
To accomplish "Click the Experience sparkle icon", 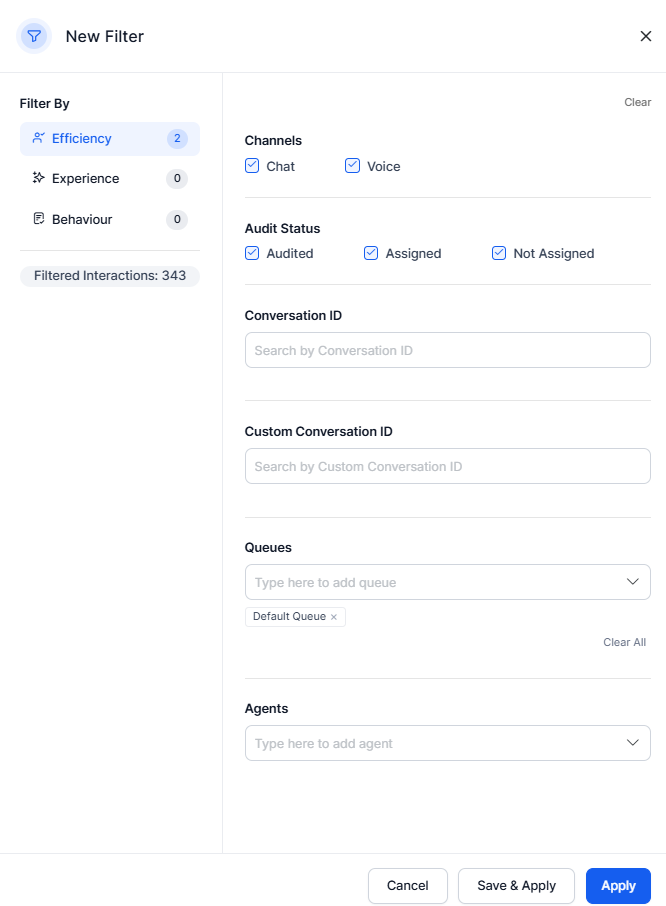I will (x=38, y=178).
